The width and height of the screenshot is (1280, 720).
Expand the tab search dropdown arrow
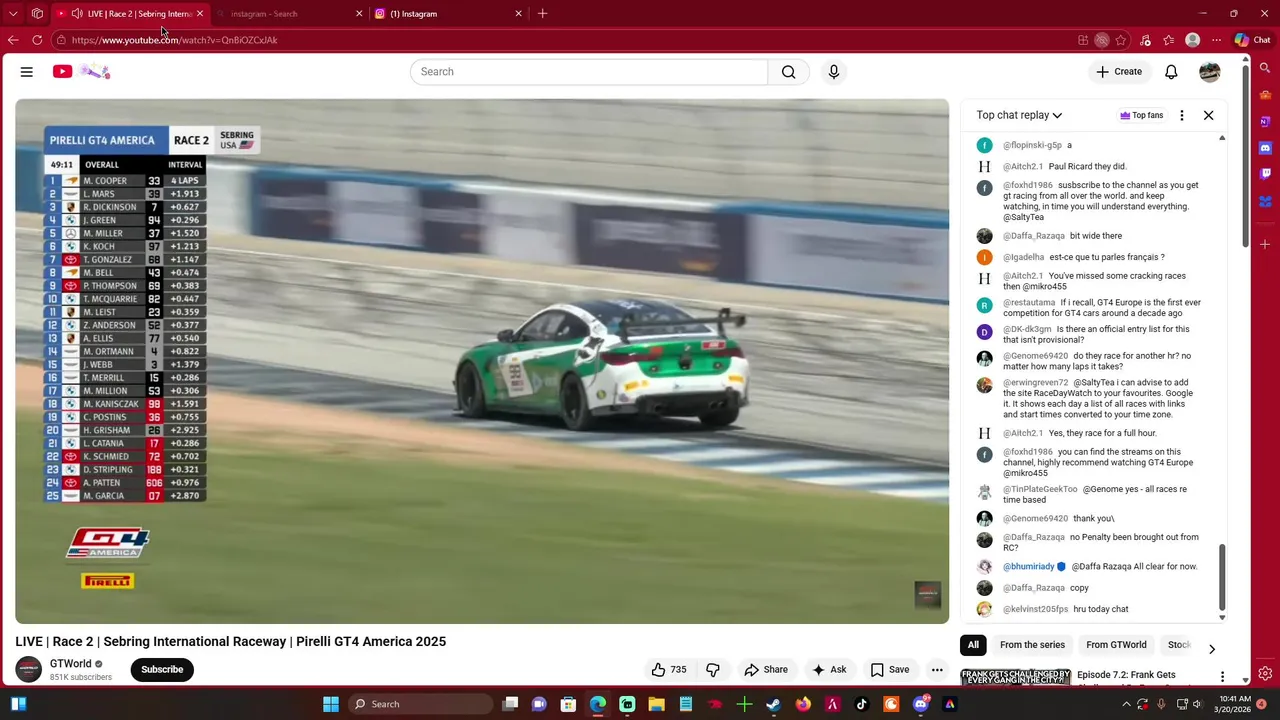tap(13, 14)
